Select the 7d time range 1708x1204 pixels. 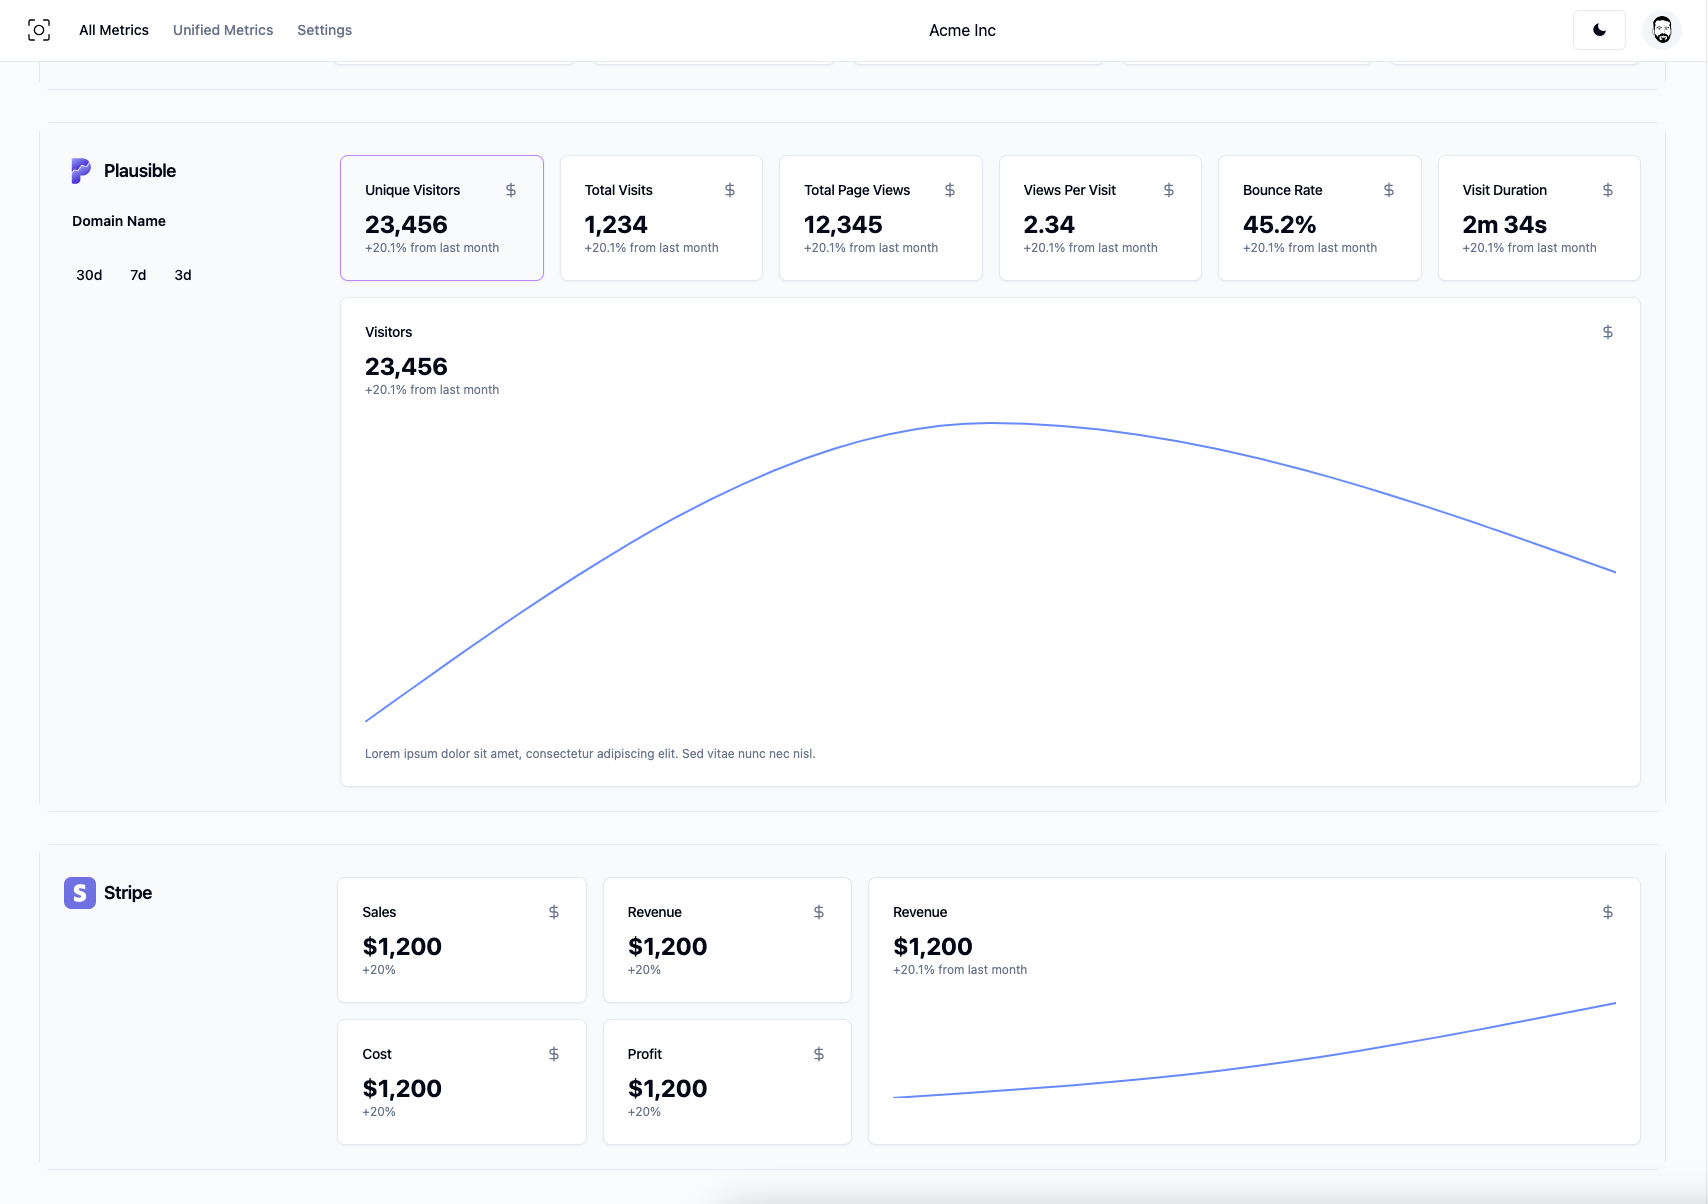tap(138, 275)
